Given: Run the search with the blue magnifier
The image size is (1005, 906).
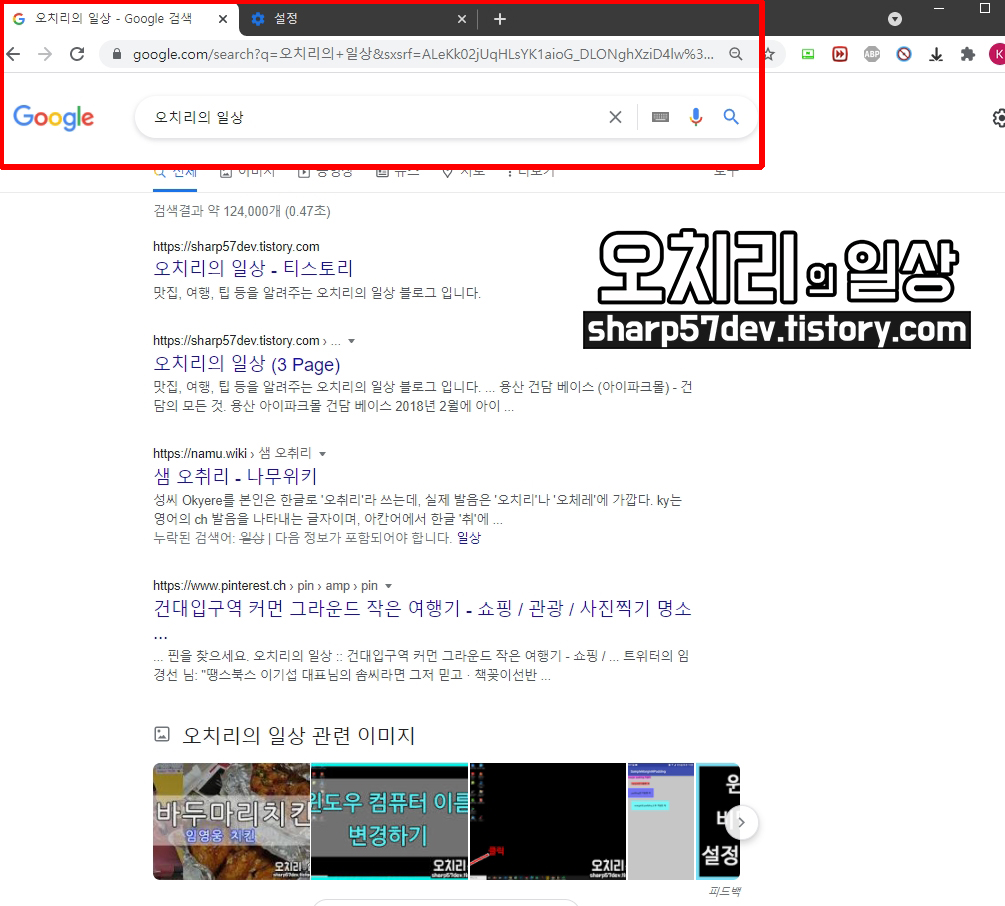Looking at the screenshot, I should [731, 117].
